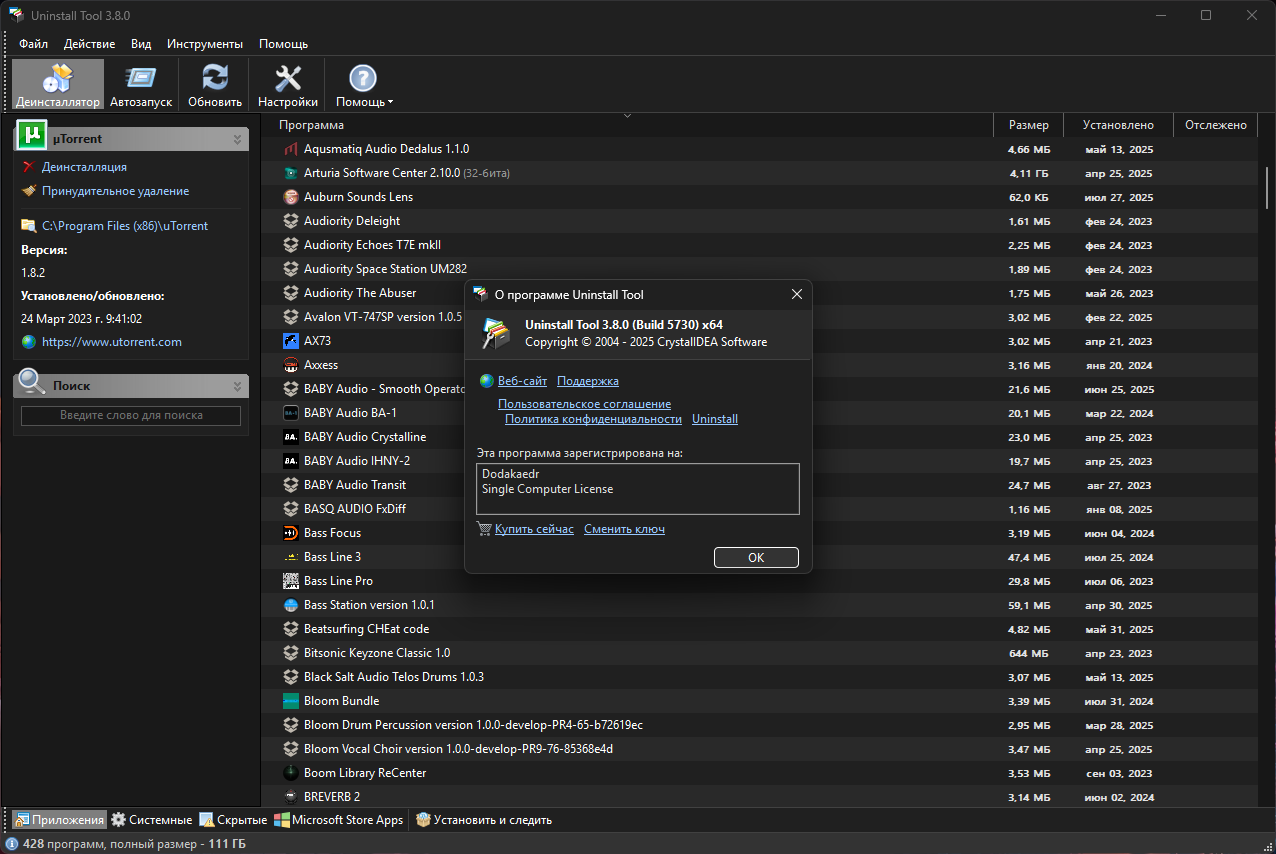Select Bloom Vocal Choir version row
The height and width of the screenshot is (854, 1276).
point(759,749)
